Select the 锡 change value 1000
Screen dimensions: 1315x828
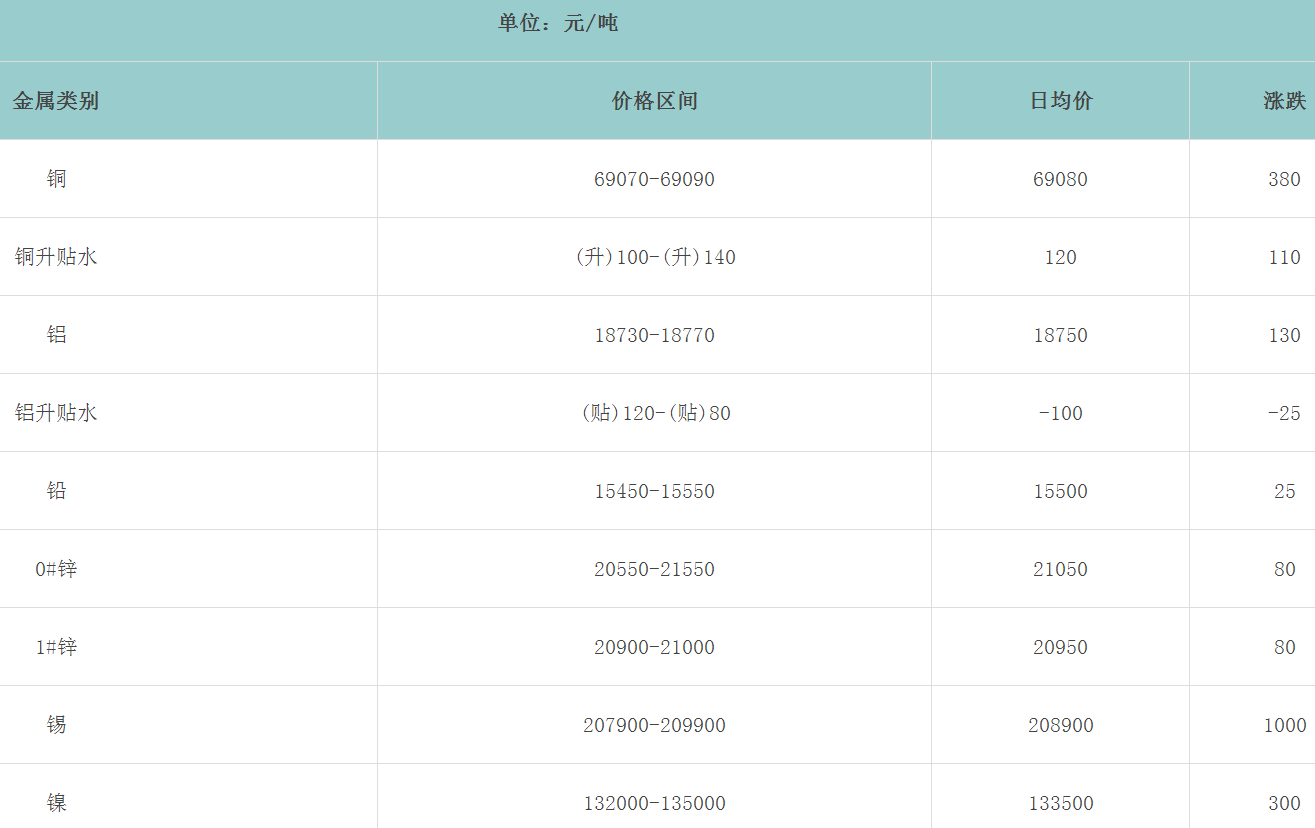pyautogui.click(x=1284, y=726)
